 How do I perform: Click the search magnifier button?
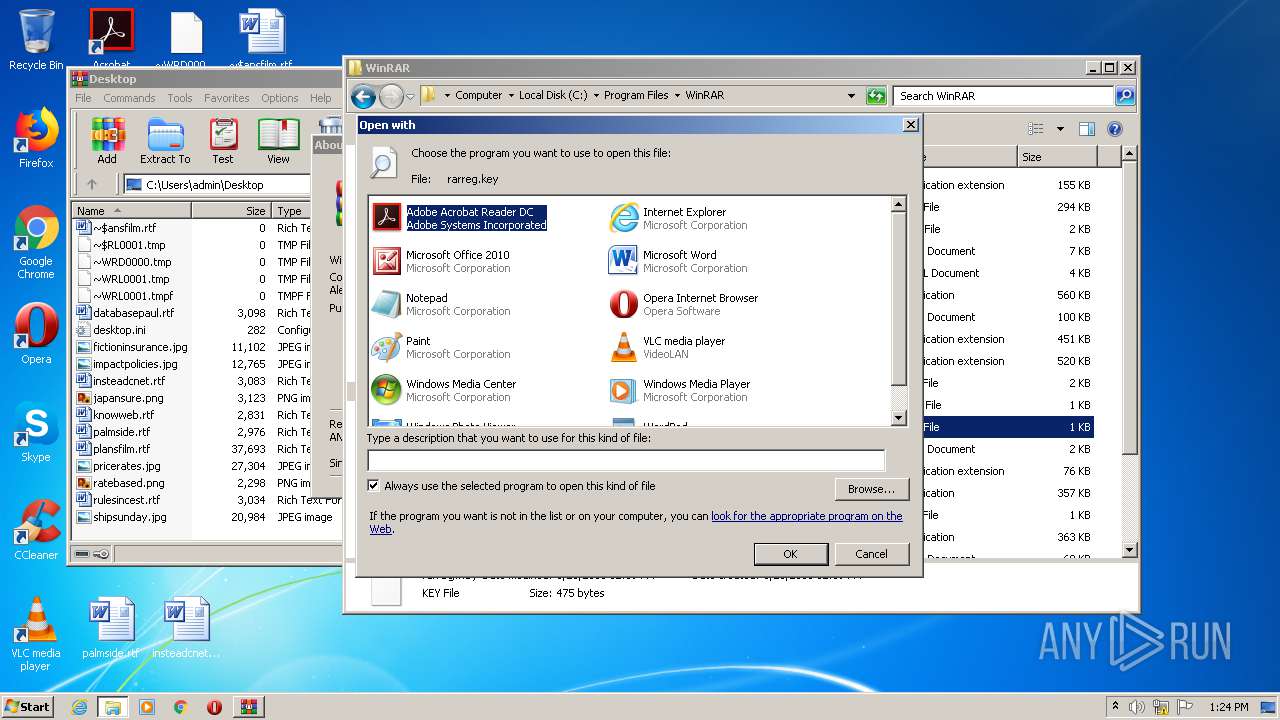[1125, 96]
